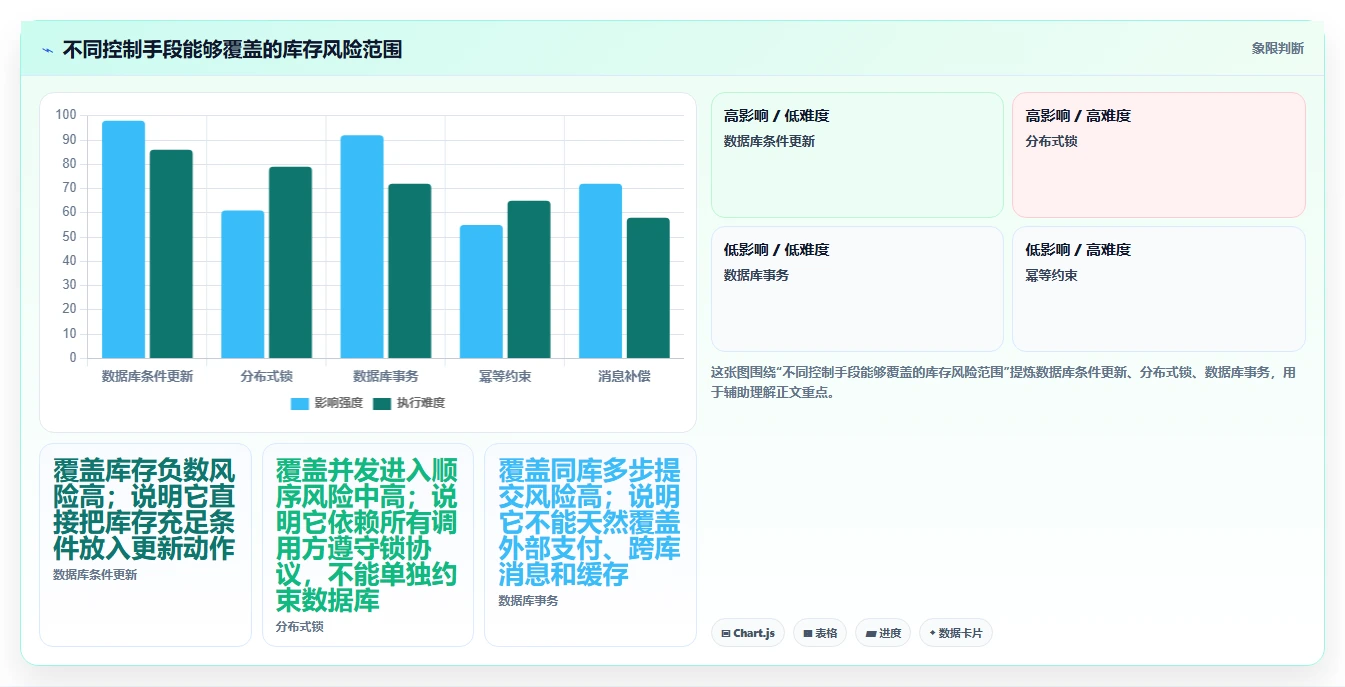Click 分布式锁 caption under second data card

[300, 627]
